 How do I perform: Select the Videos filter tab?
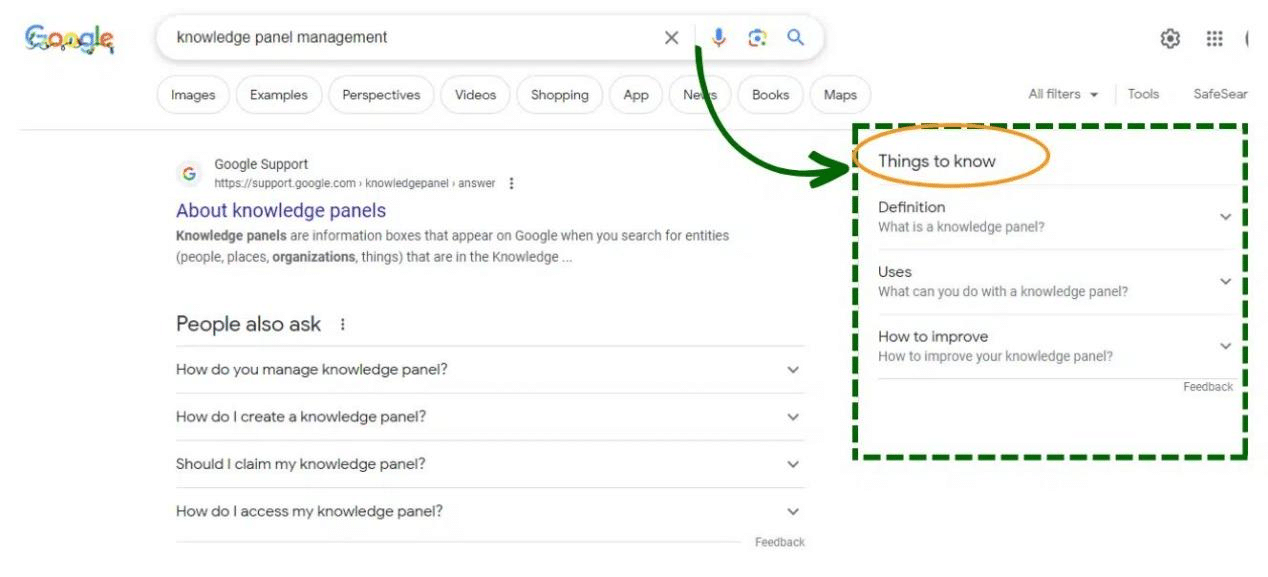(475, 95)
